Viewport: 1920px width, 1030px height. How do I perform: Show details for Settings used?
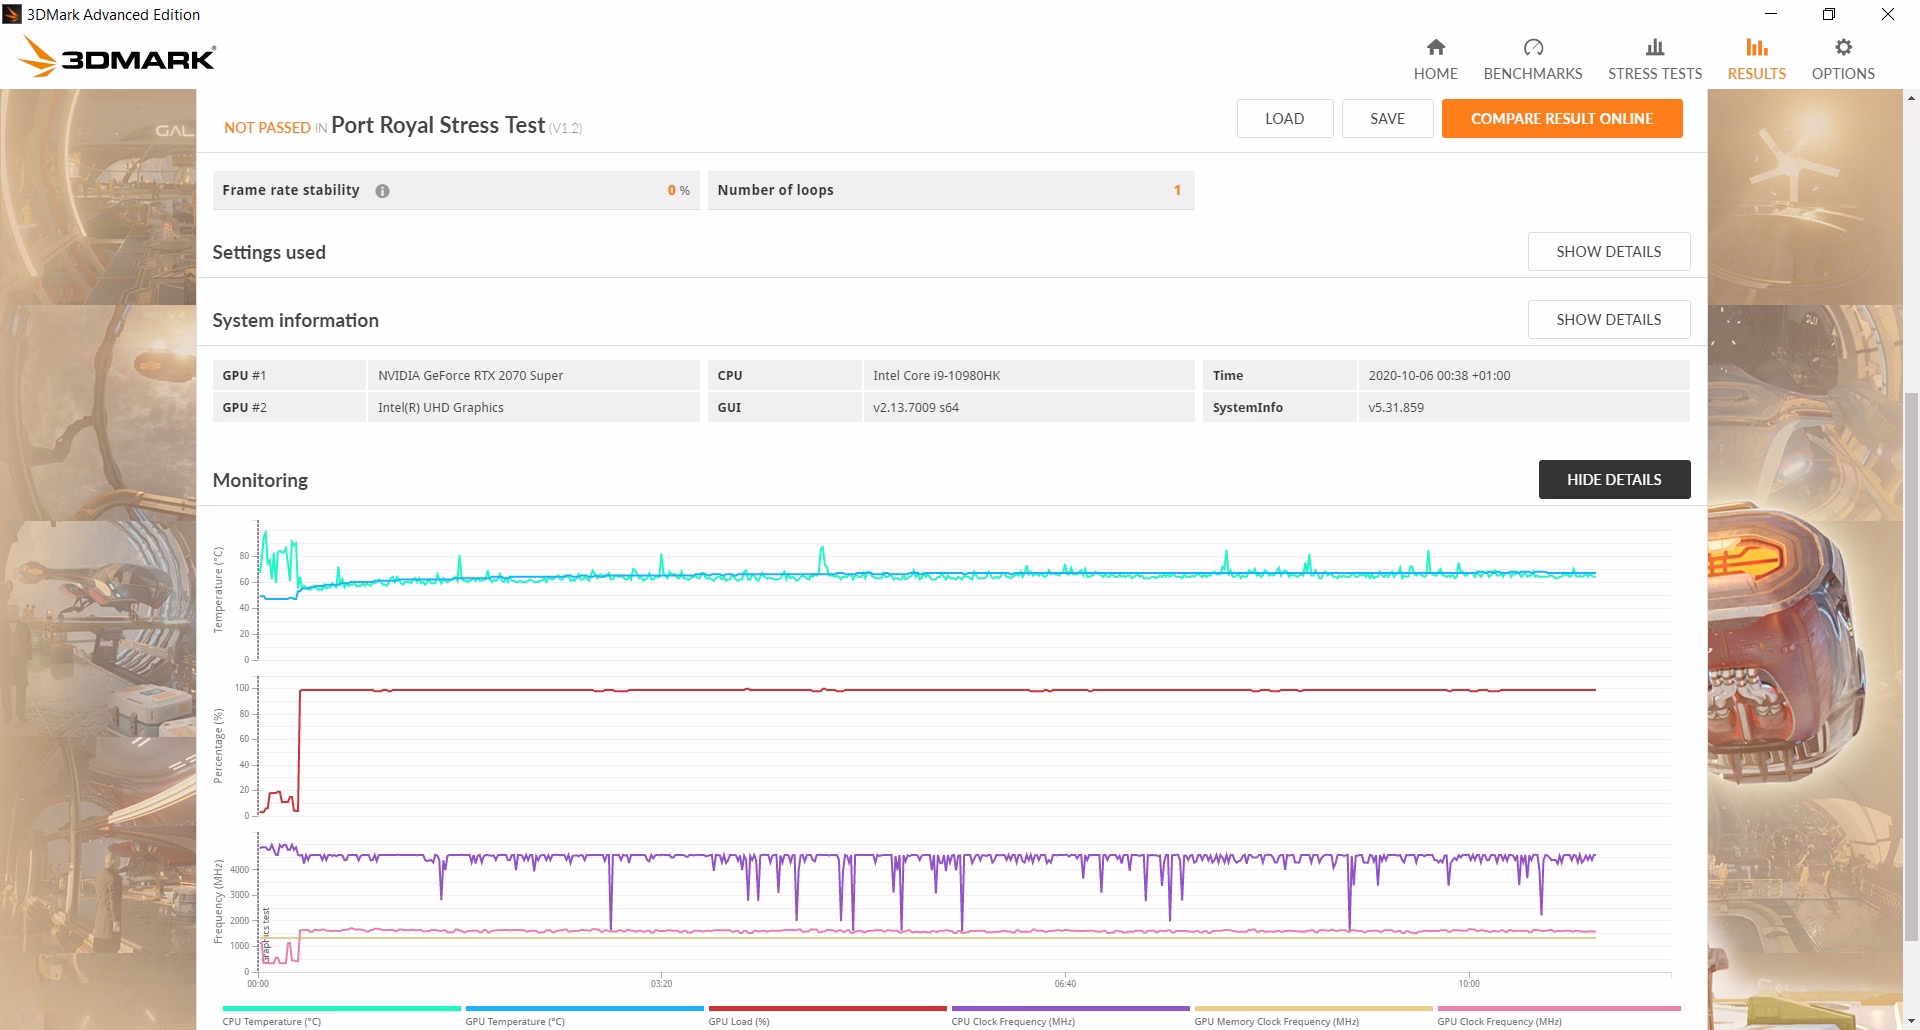pos(1608,251)
